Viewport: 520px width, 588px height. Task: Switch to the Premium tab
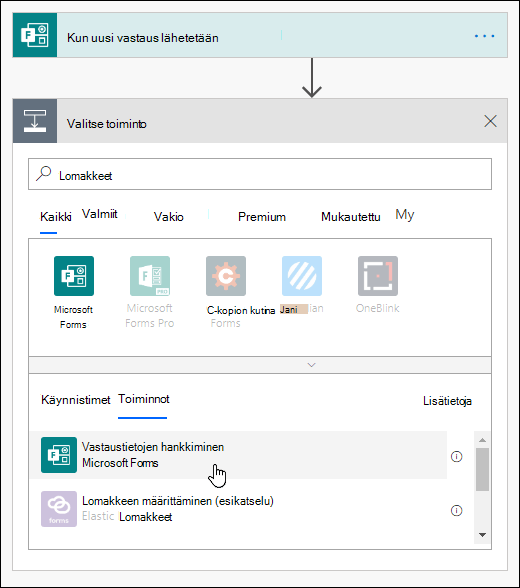pyautogui.click(x=262, y=217)
